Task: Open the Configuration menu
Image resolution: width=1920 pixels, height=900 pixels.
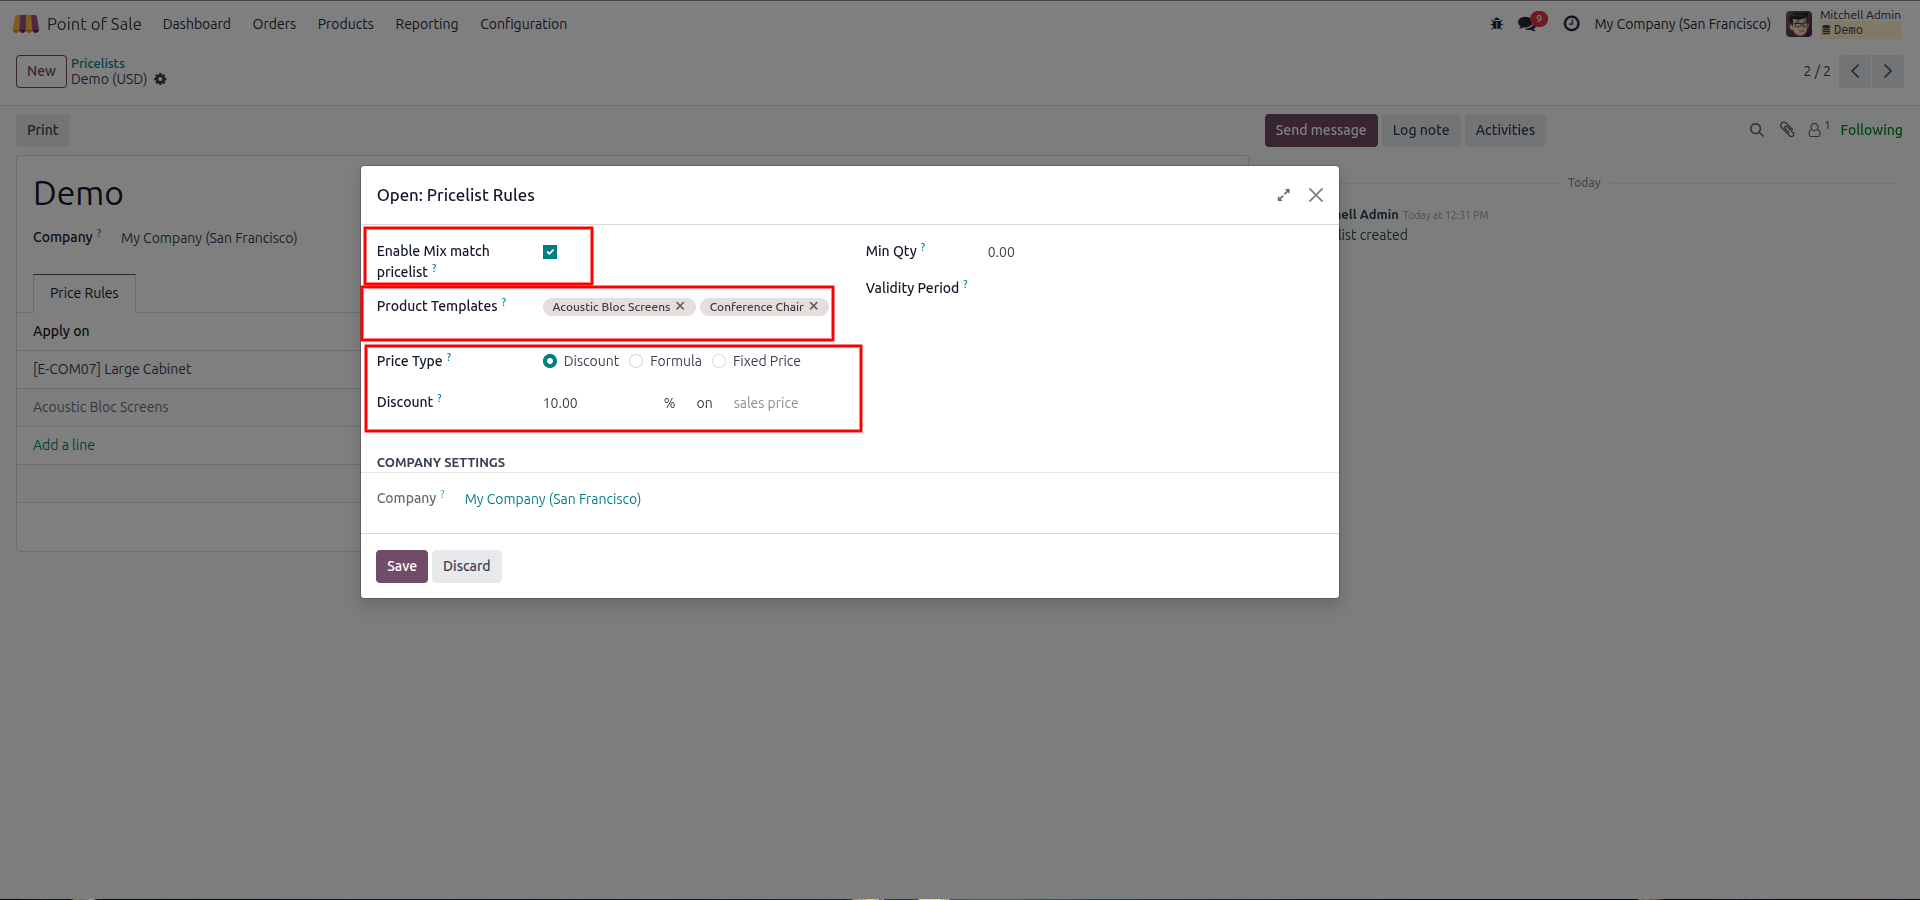Action: click(x=523, y=24)
